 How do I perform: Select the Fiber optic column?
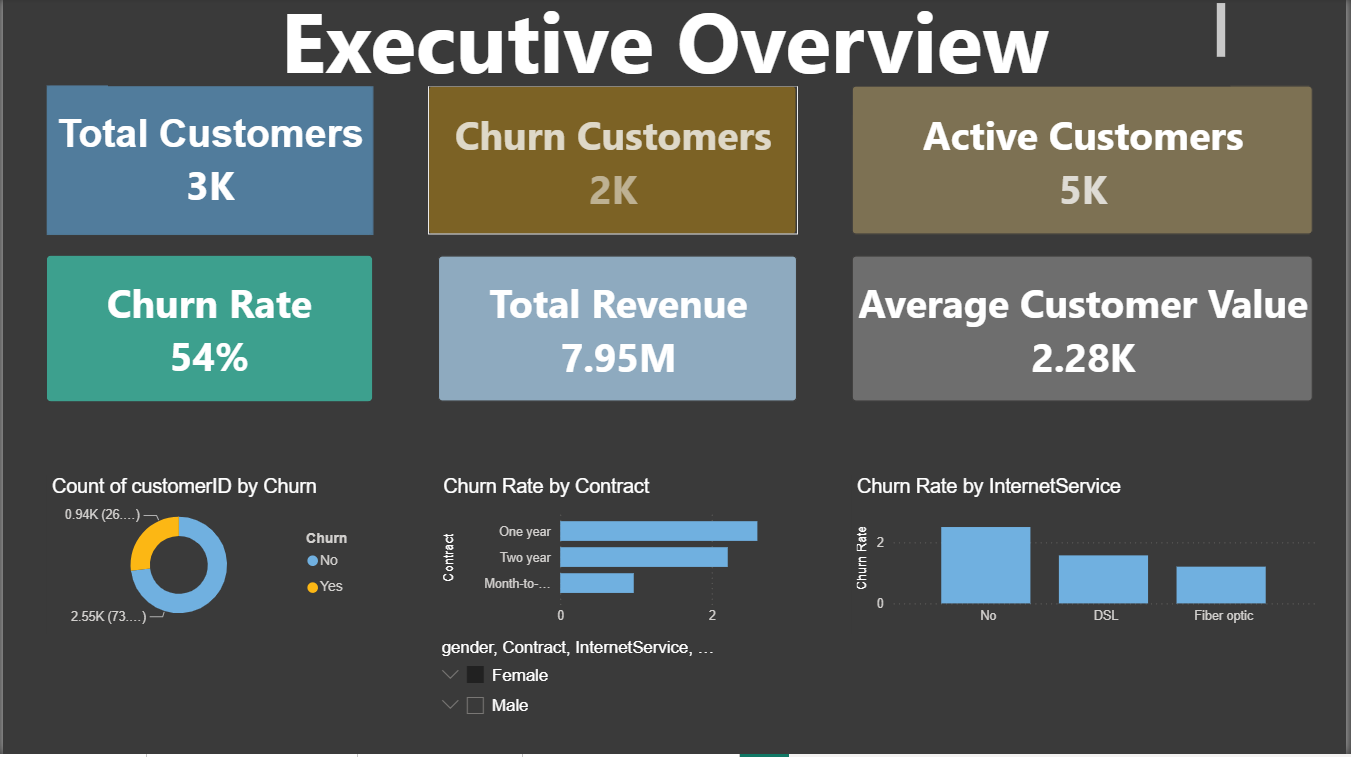(x=1221, y=585)
